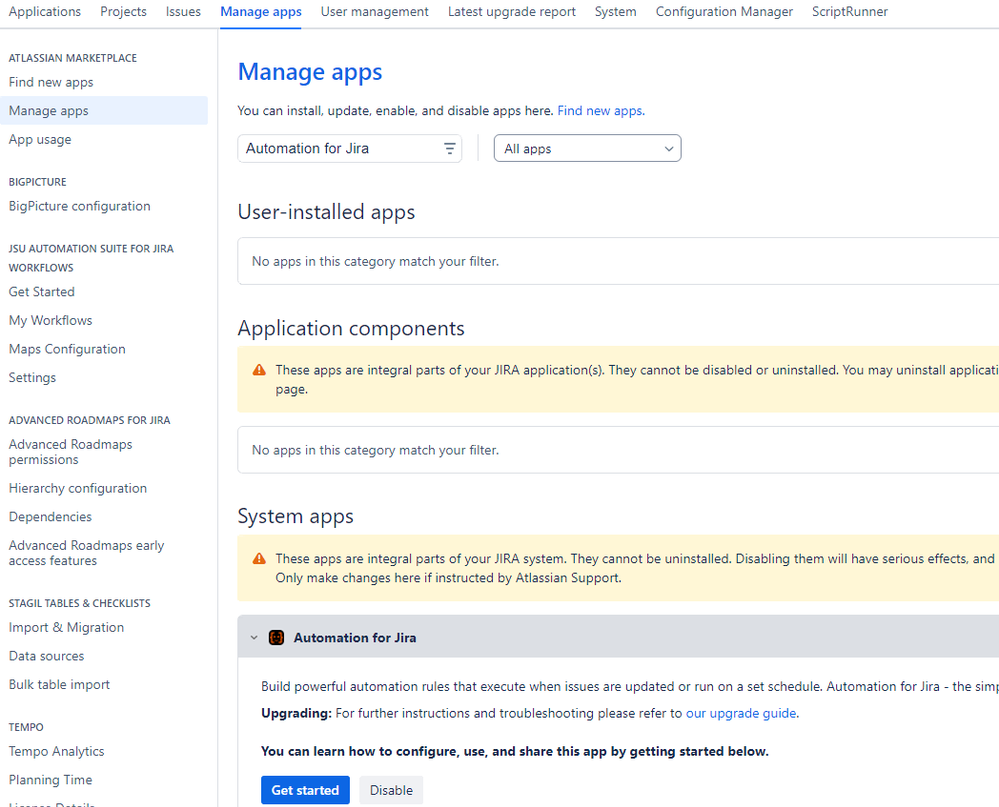
Task: Open the Latest upgrade report tab
Action: (512, 11)
